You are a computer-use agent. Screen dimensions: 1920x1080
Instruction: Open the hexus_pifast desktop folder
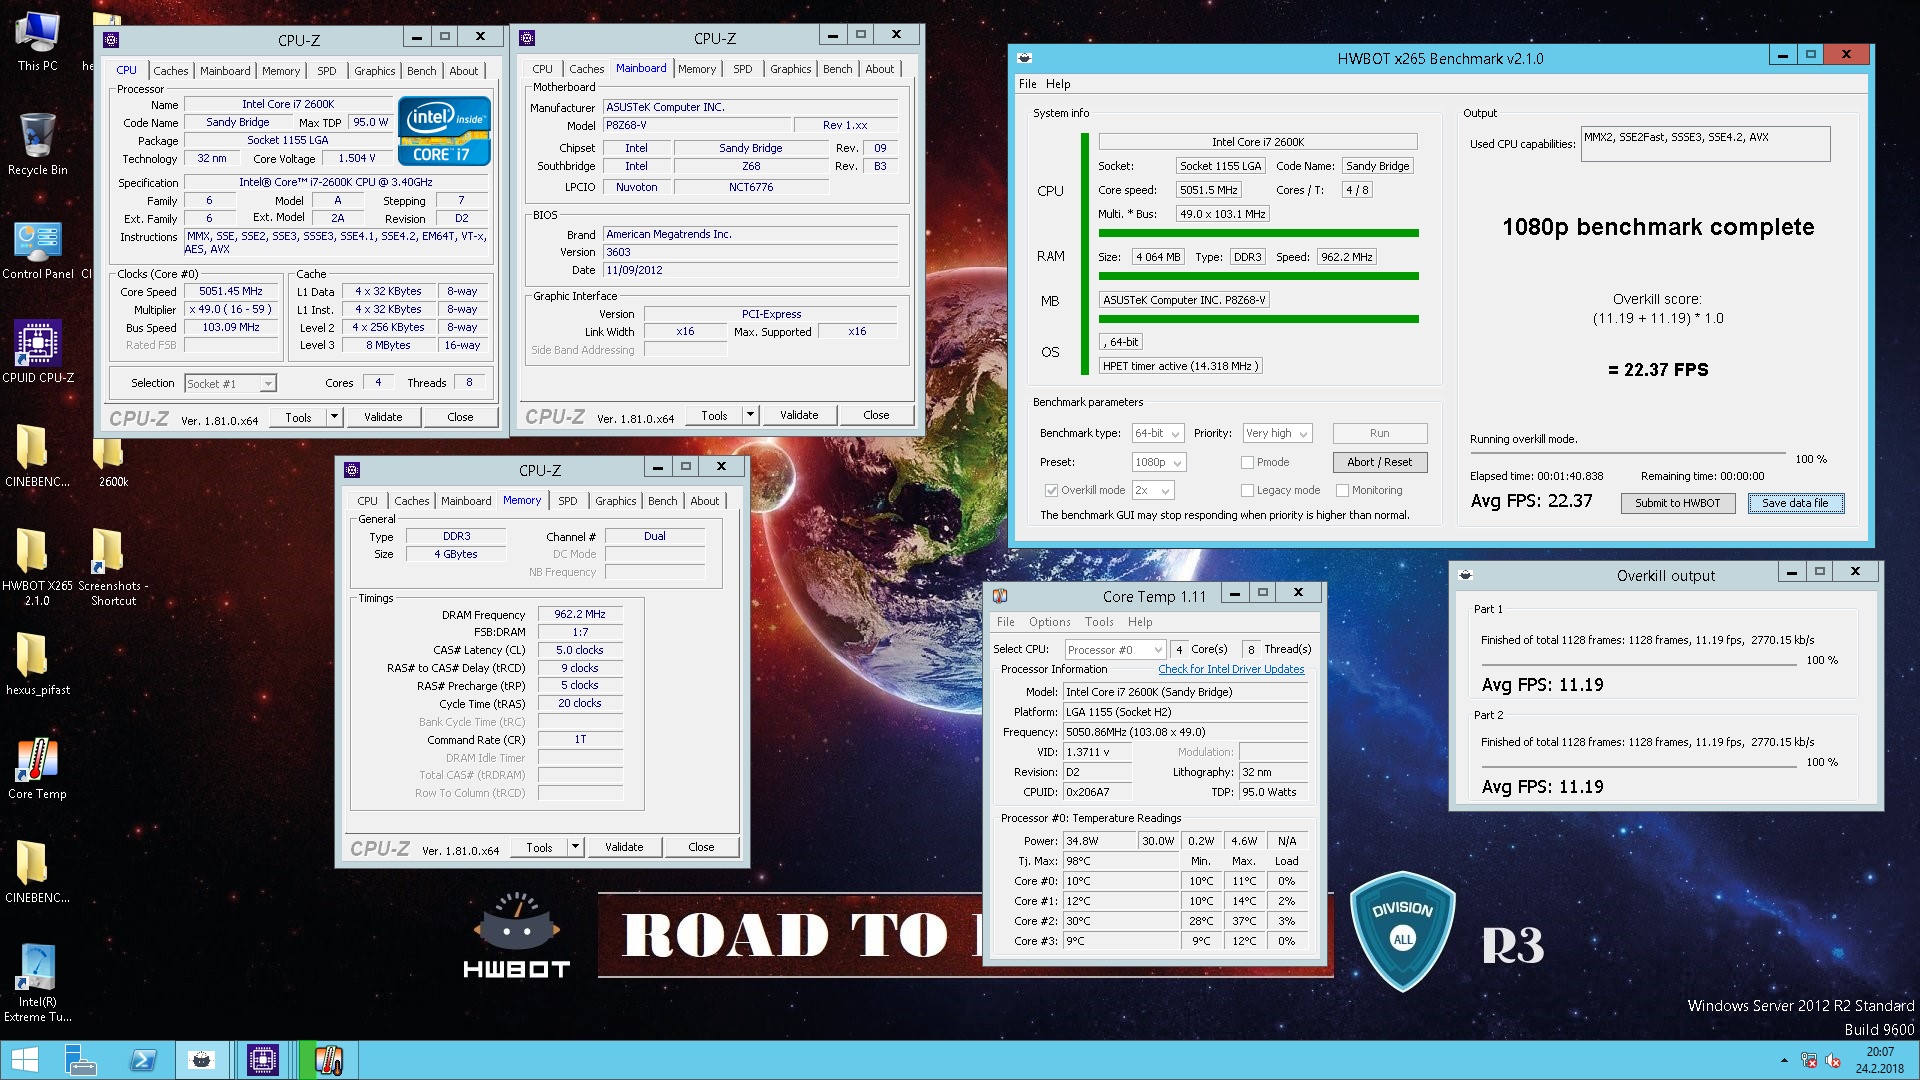click(x=37, y=664)
